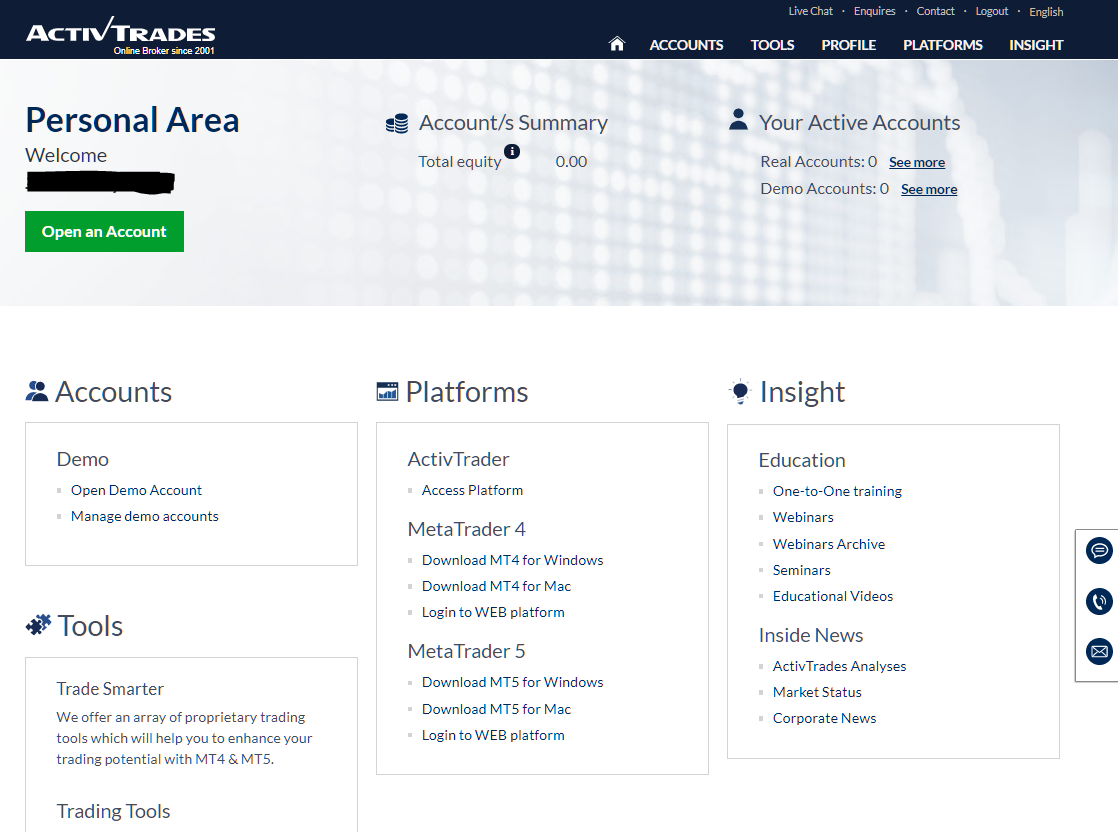Login to WEB platform under MetaTrader 4
This screenshot has height=832, width=1118.
click(493, 612)
